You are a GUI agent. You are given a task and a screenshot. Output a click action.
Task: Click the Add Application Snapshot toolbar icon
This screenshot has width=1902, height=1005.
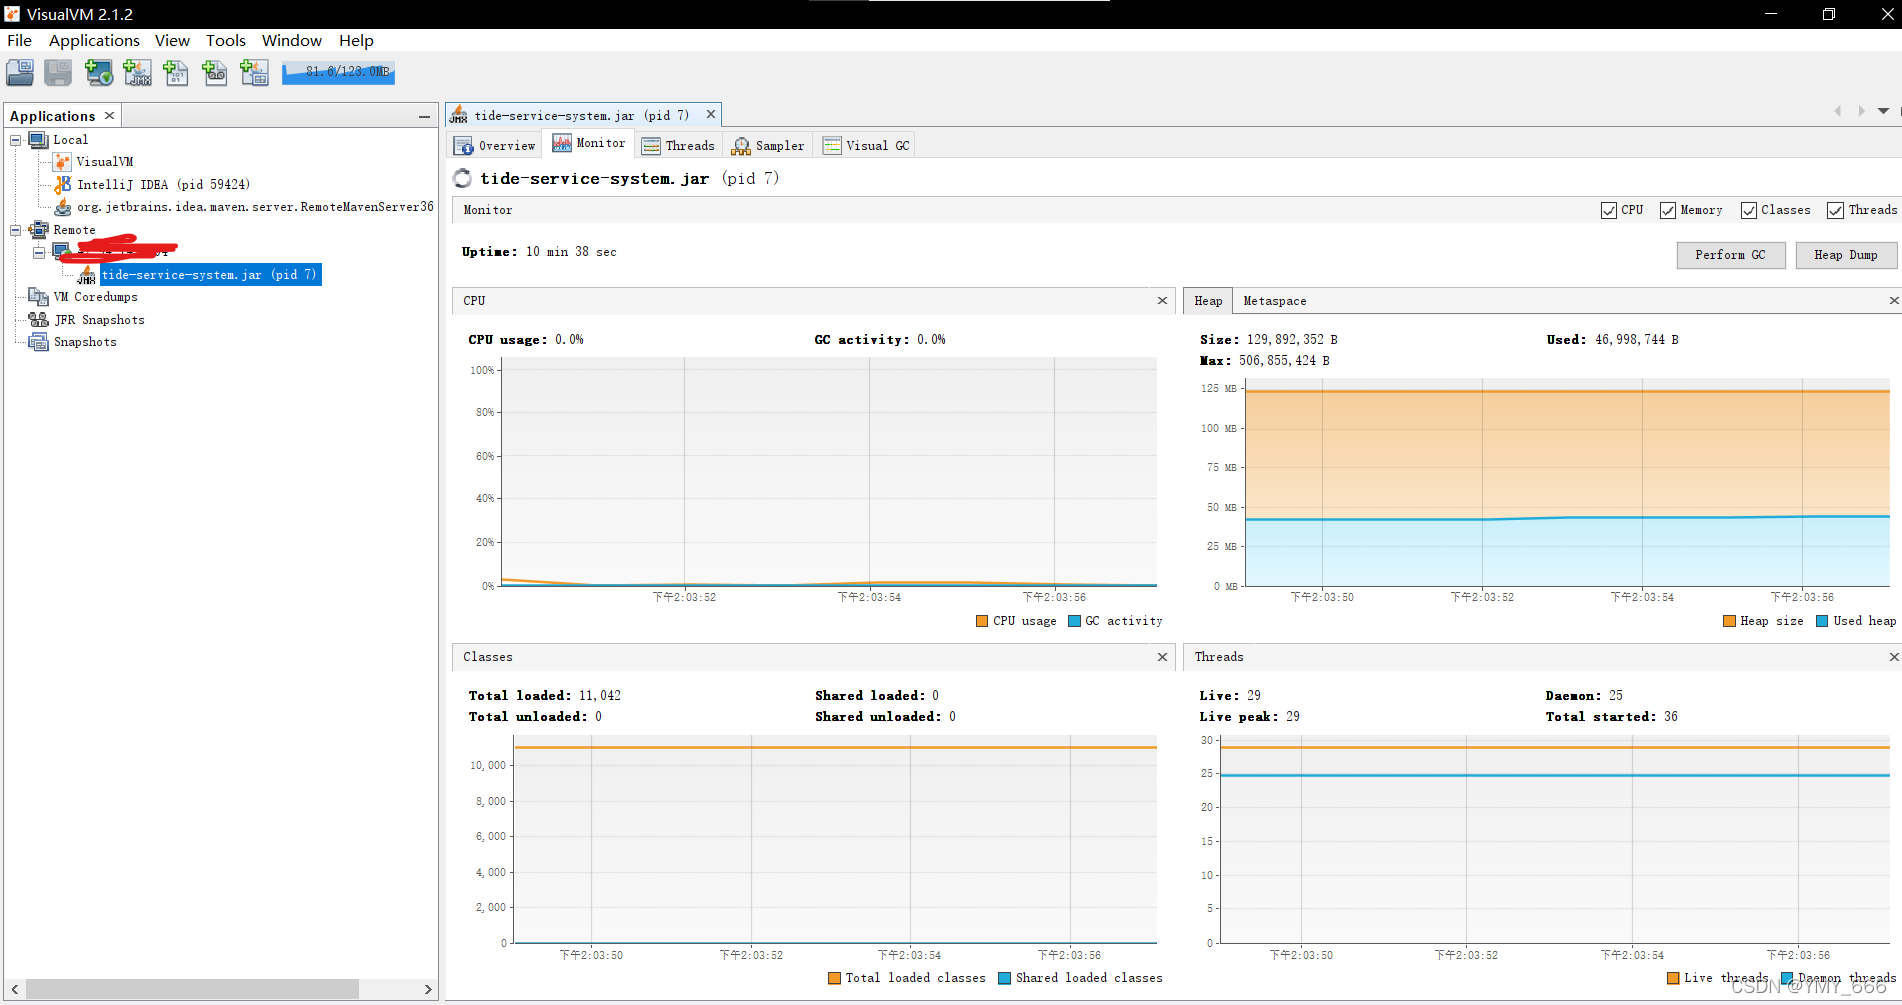click(254, 72)
